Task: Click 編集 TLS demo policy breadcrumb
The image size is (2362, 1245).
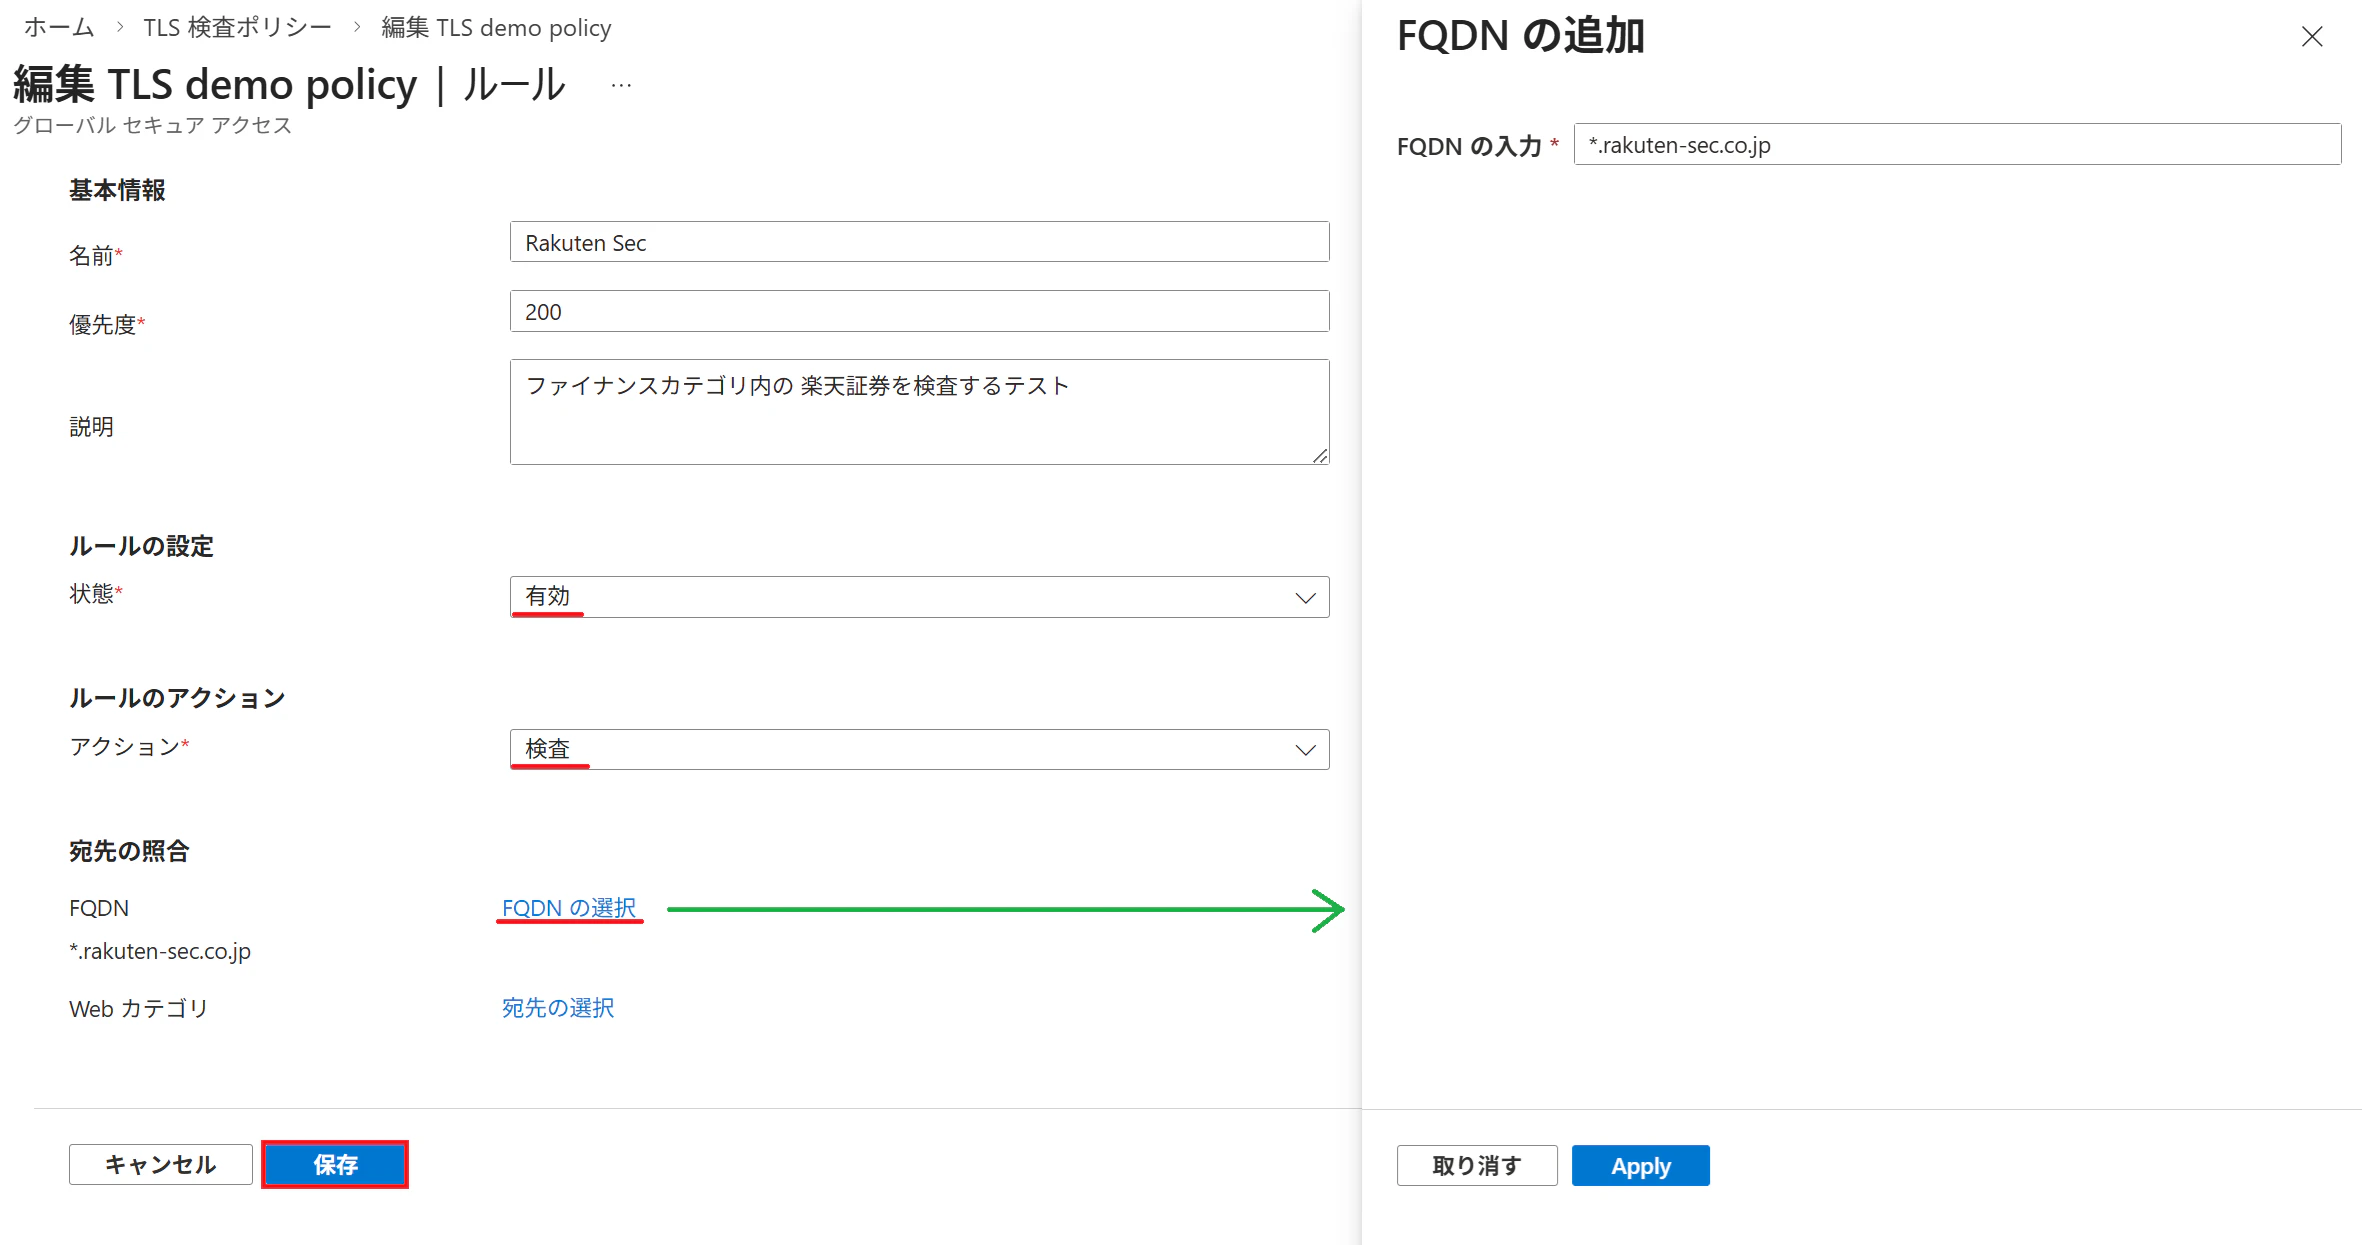Action: point(496,28)
